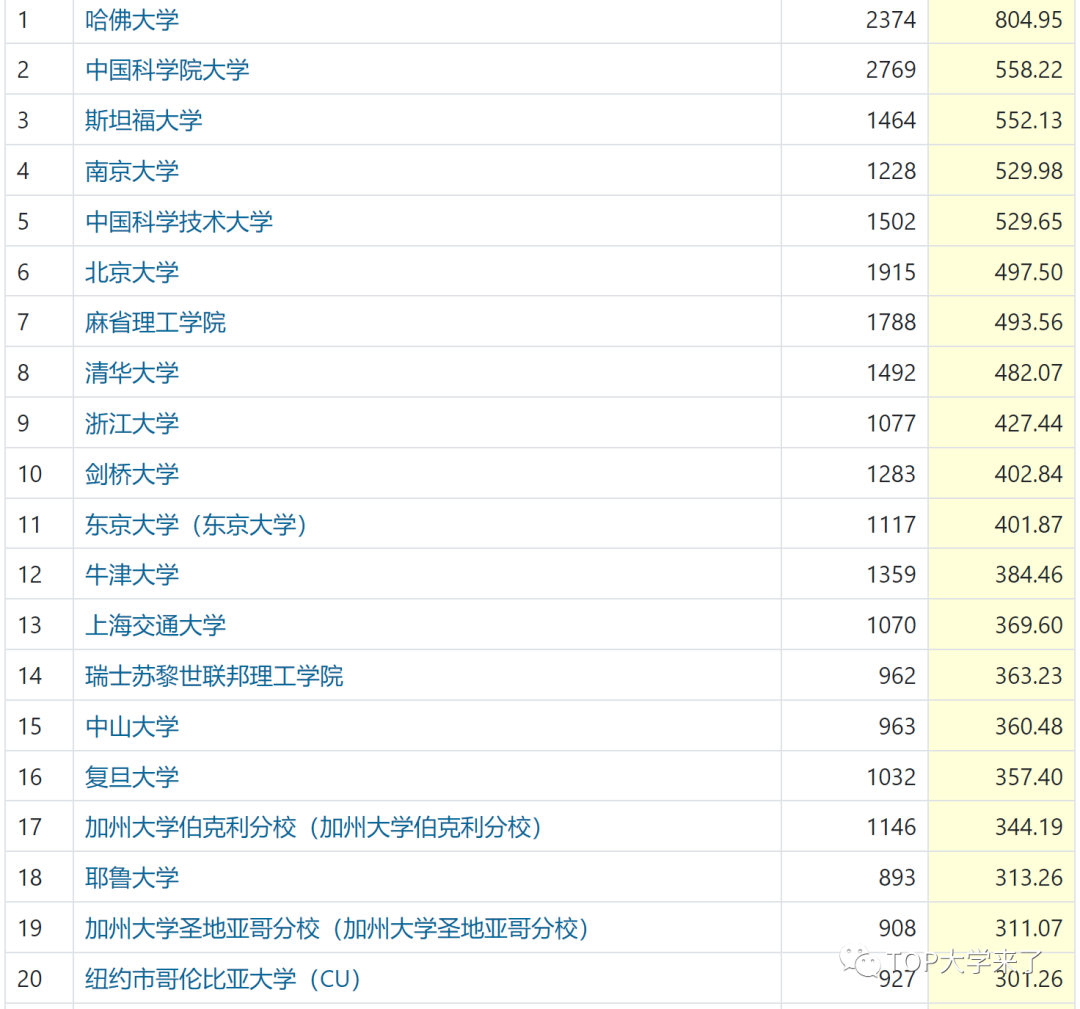Screen dimensions: 1080x1009
Task: Visit the 清华大学 link
Action: (x=132, y=373)
